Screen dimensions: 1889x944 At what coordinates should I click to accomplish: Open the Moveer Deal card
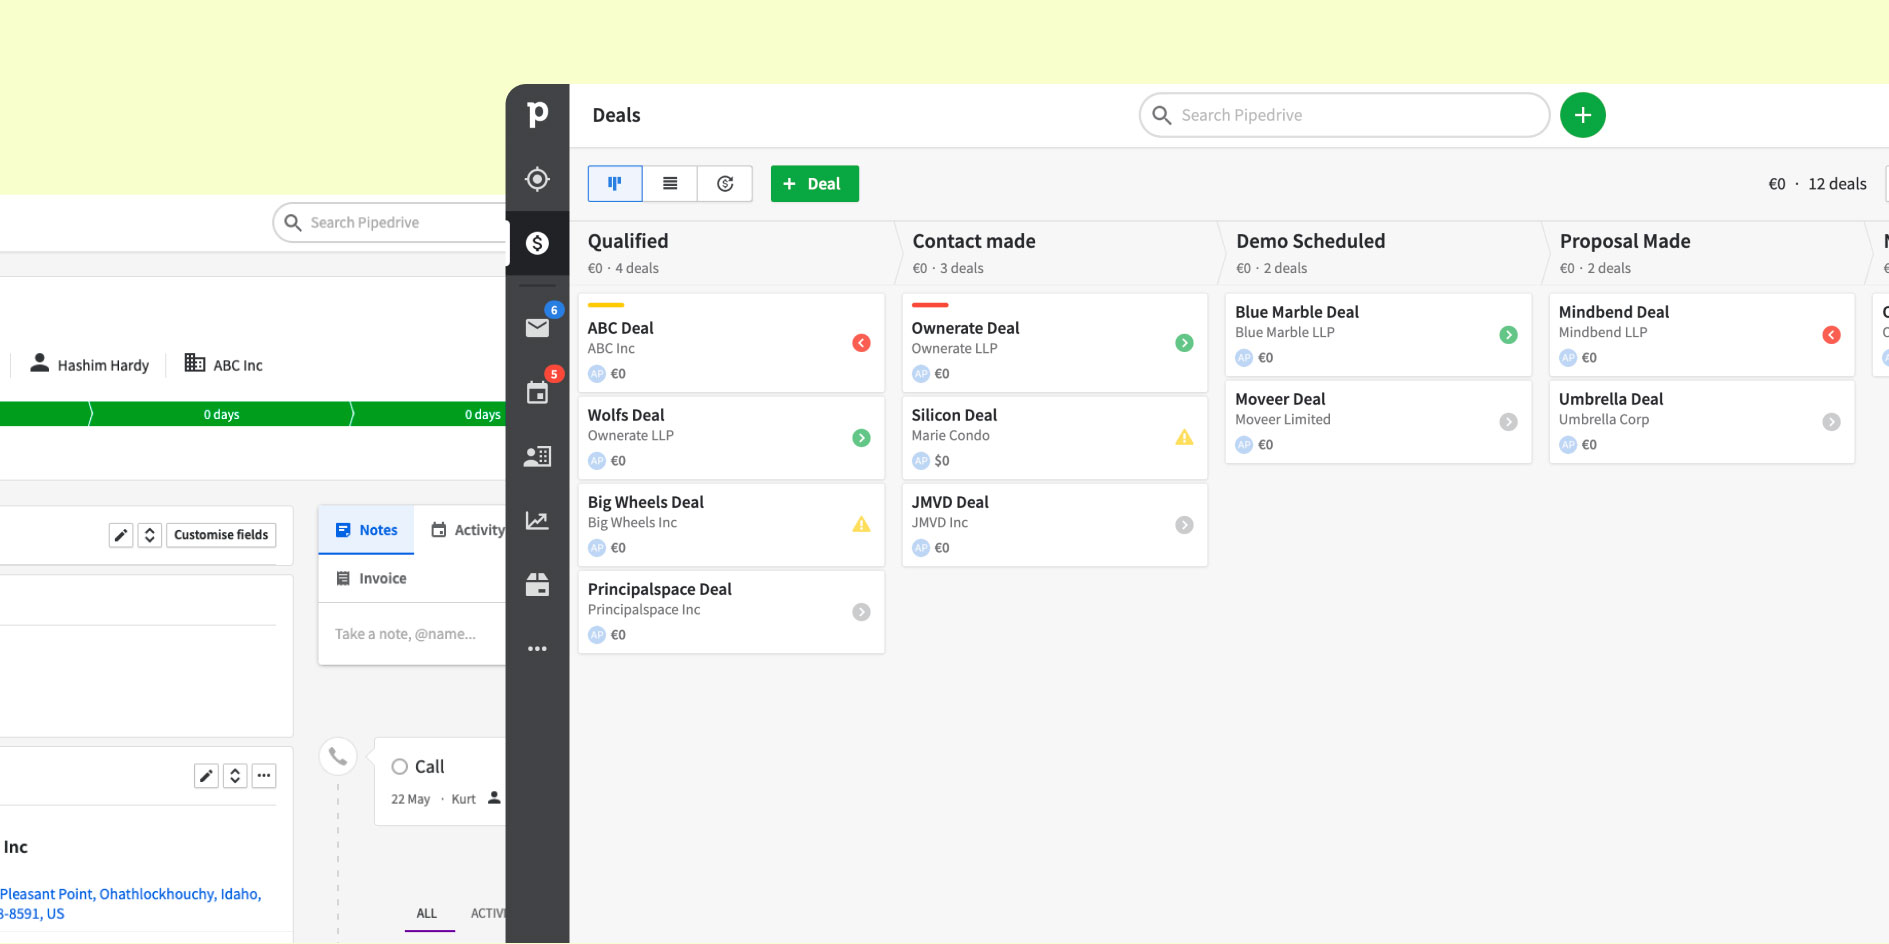point(1378,422)
